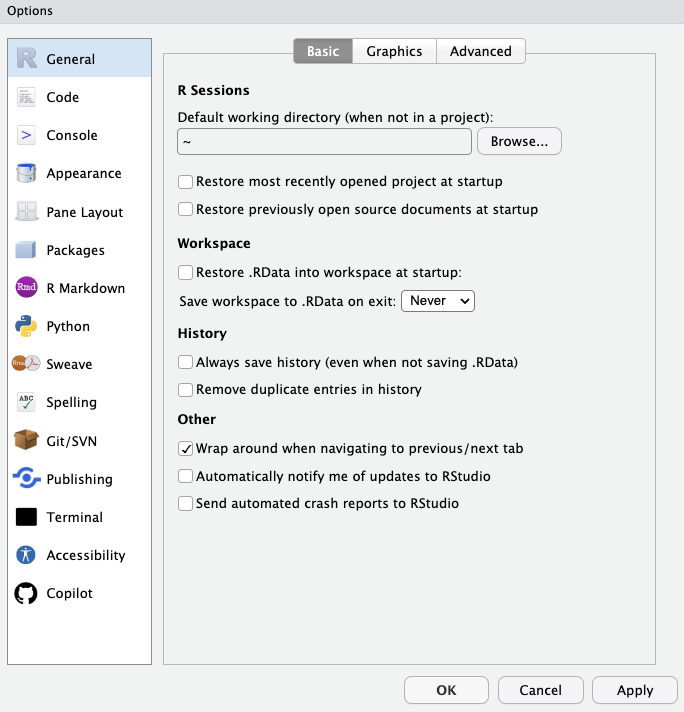Open the Packages box icon
This screenshot has height=712, width=684.
[x=27, y=250]
